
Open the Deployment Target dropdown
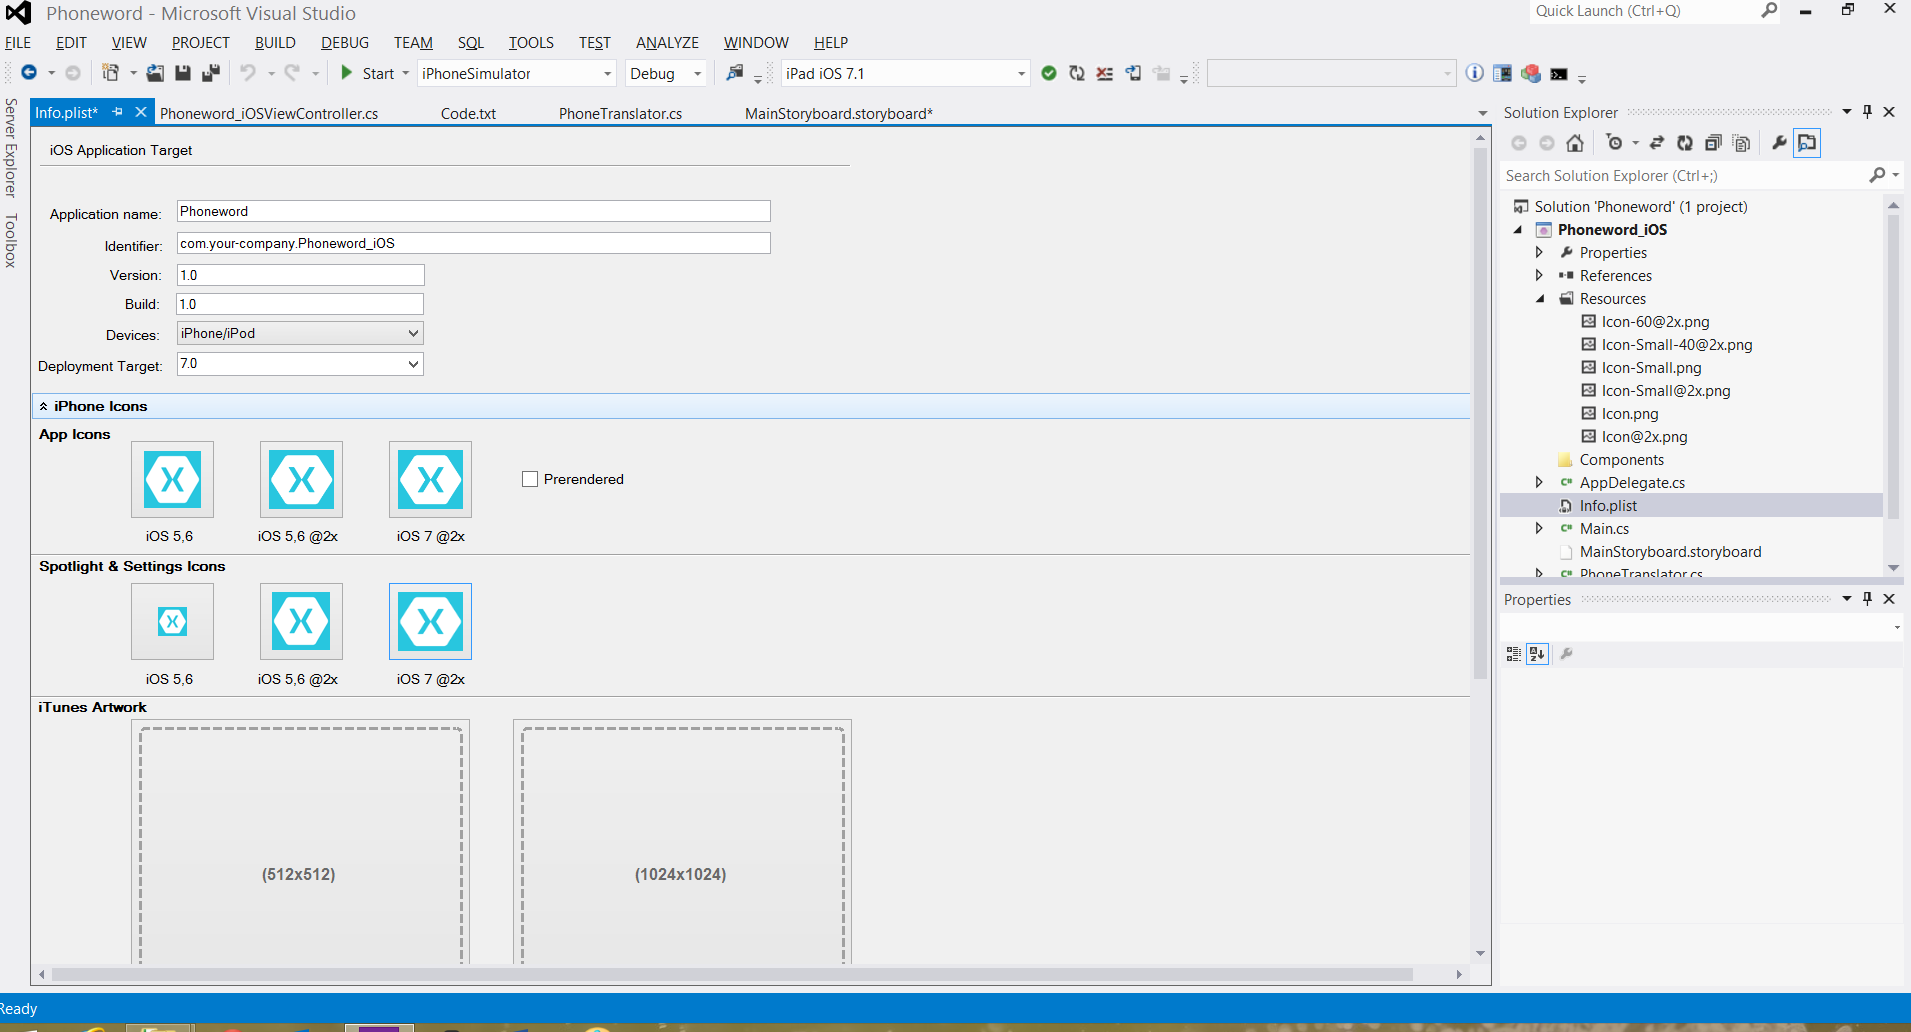300,364
